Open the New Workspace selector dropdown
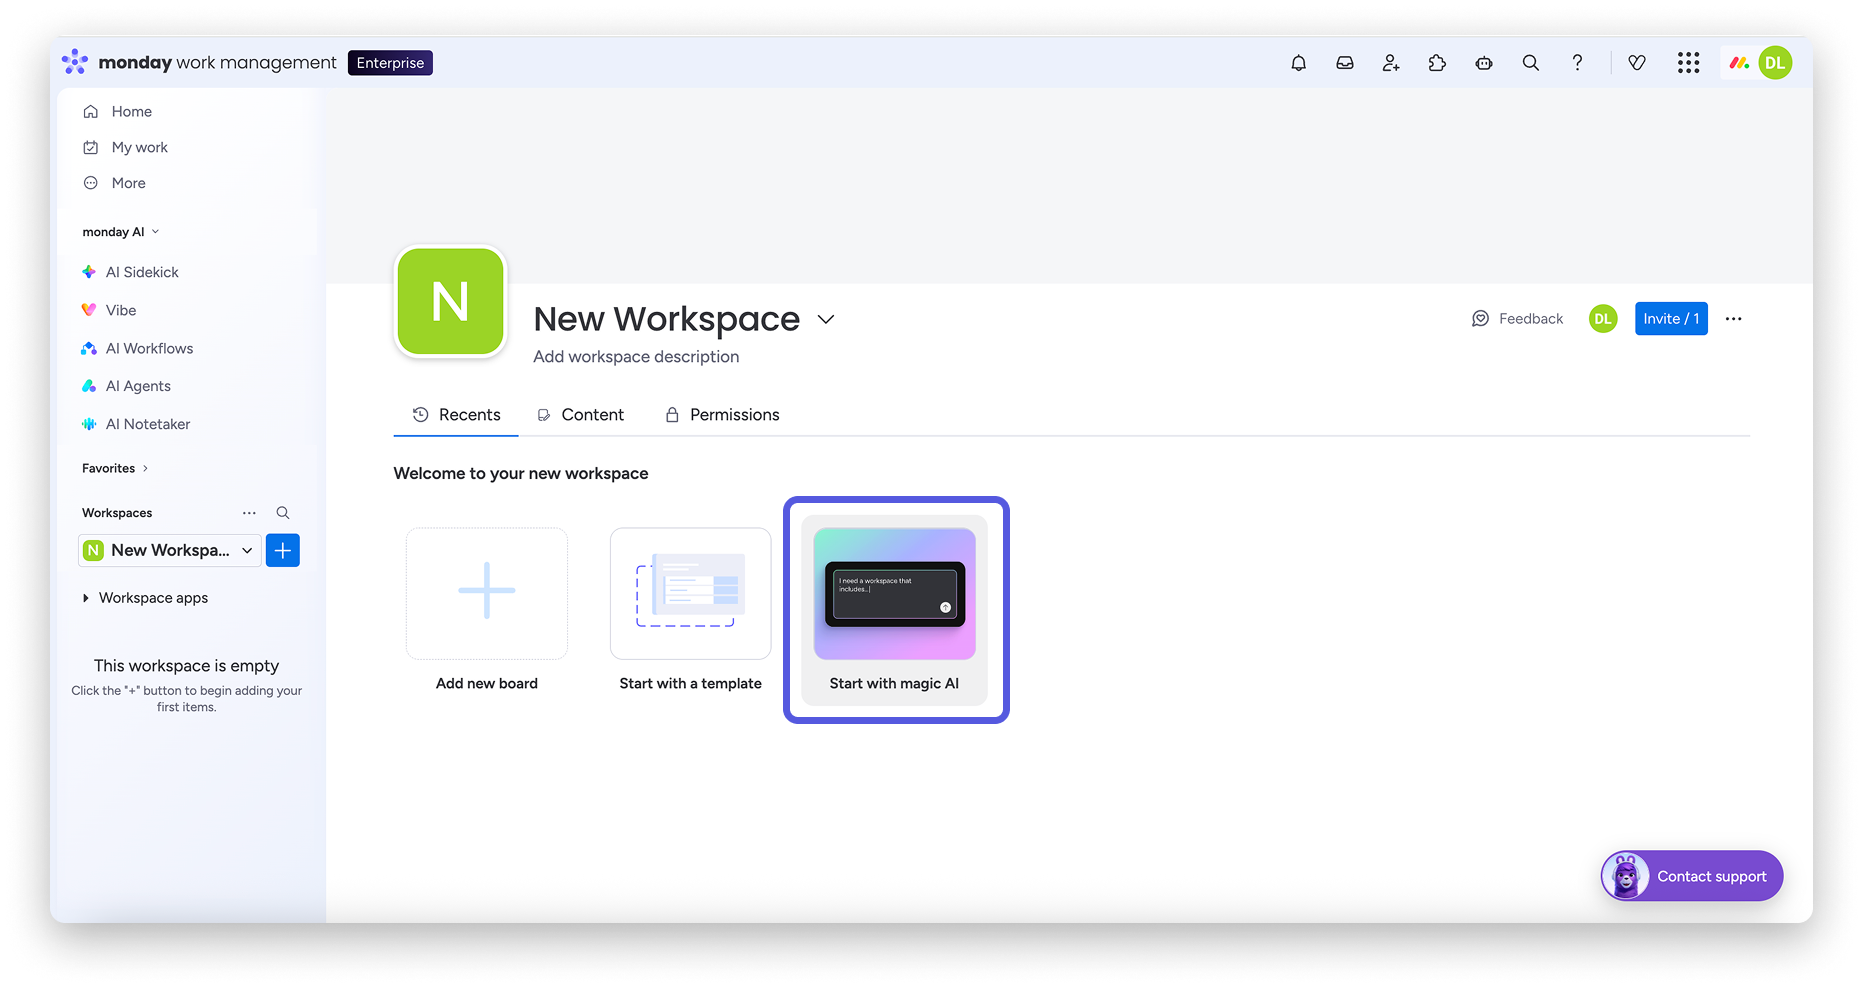Viewport: 1863px width, 988px height. tap(169, 550)
